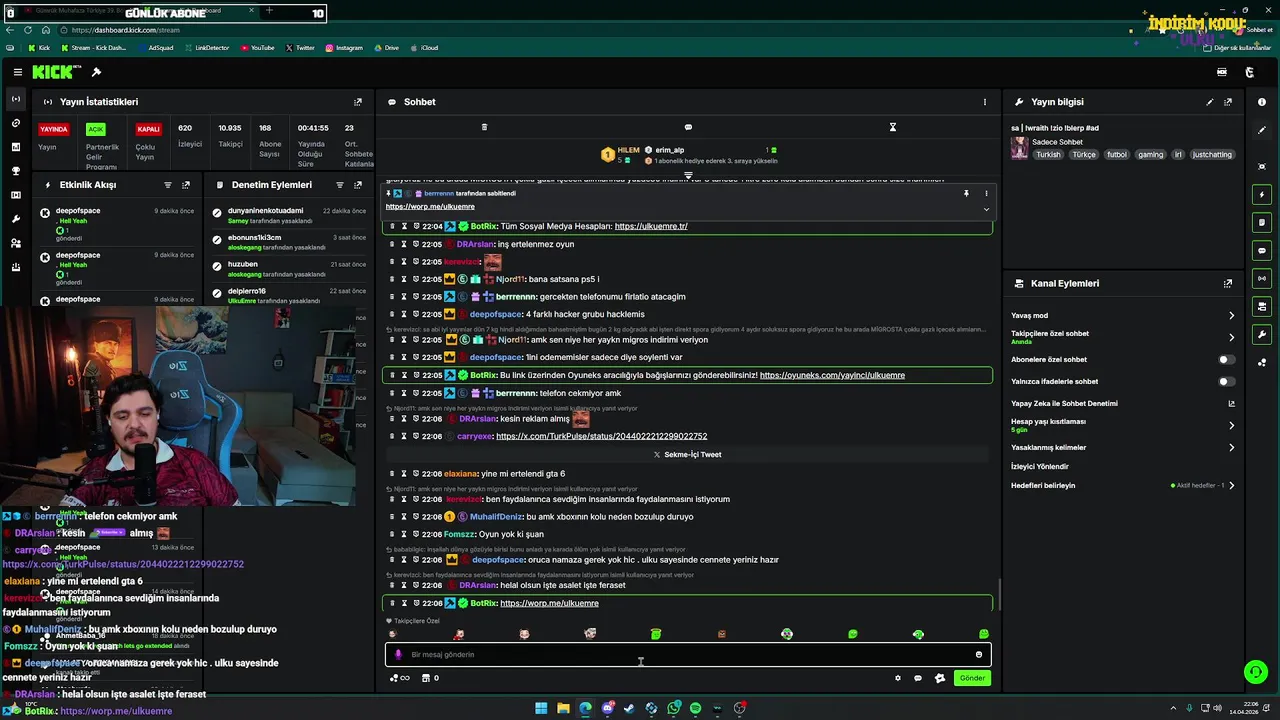Open the Windows Start button
This screenshot has height=720, width=1280.
pos(541,708)
